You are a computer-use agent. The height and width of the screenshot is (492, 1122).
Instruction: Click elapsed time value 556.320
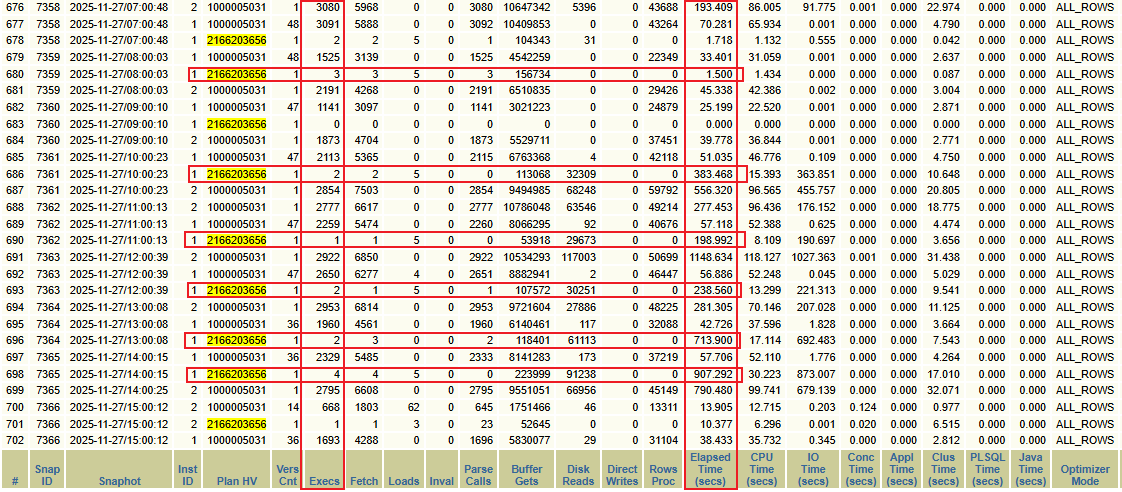(x=715, y=190)
